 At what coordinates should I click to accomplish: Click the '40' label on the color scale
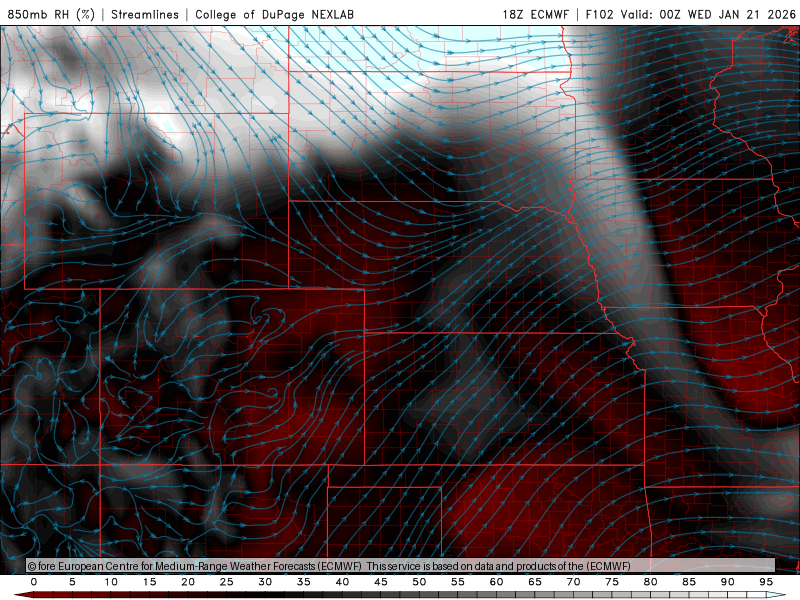click(342, 582)
